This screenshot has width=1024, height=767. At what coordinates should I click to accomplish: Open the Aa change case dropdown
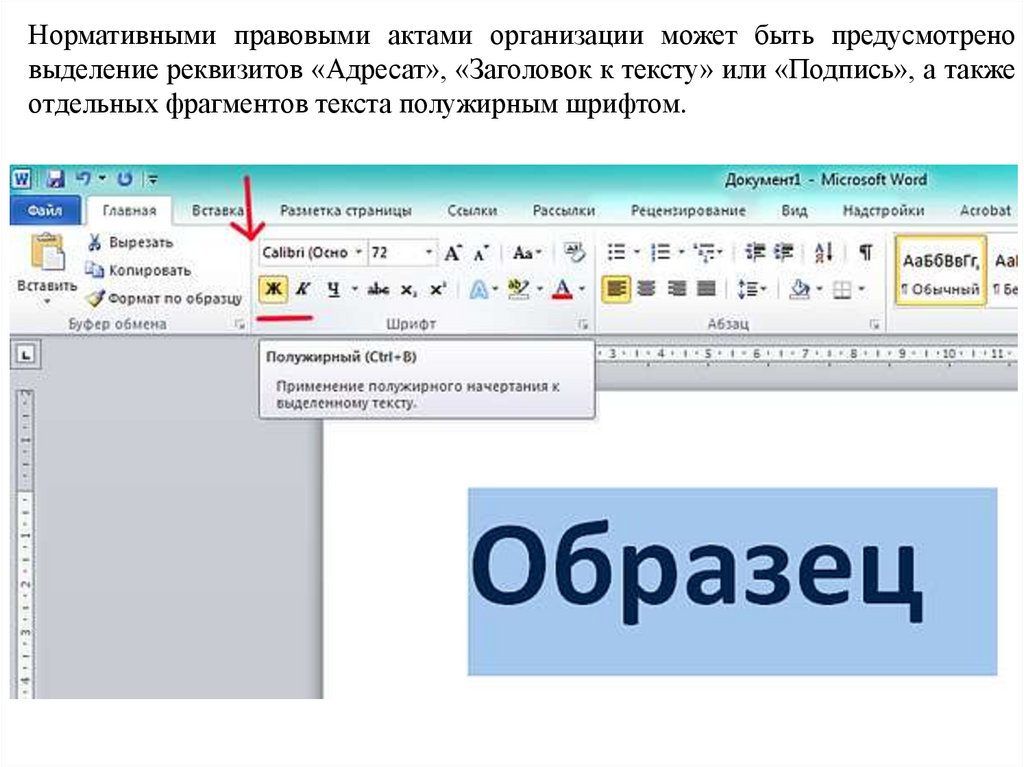527,252
